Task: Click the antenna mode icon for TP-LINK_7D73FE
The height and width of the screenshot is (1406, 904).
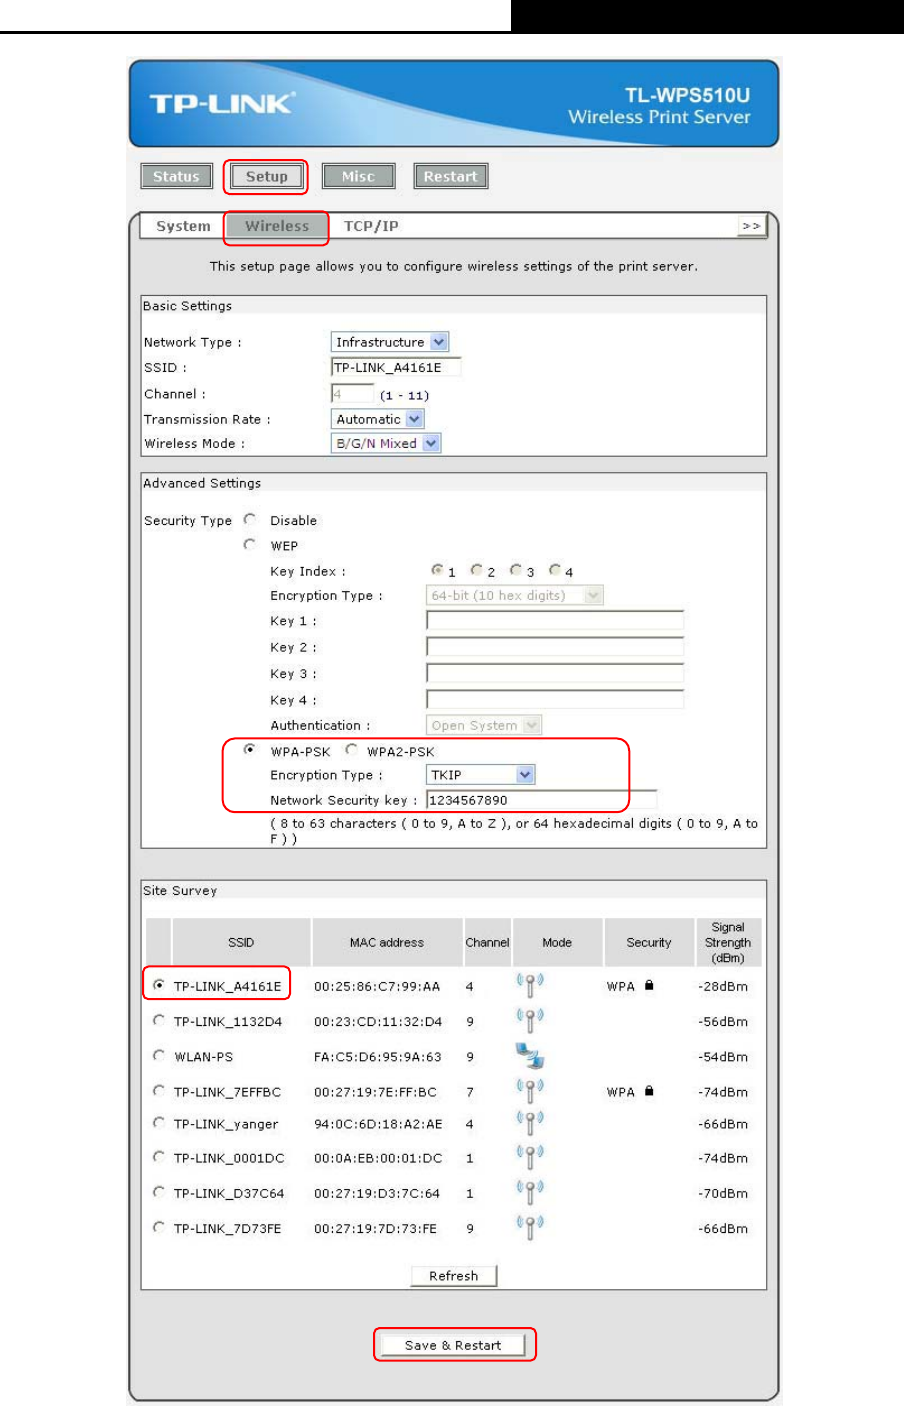Action: pyautogui.click(x=530, y=1227)
